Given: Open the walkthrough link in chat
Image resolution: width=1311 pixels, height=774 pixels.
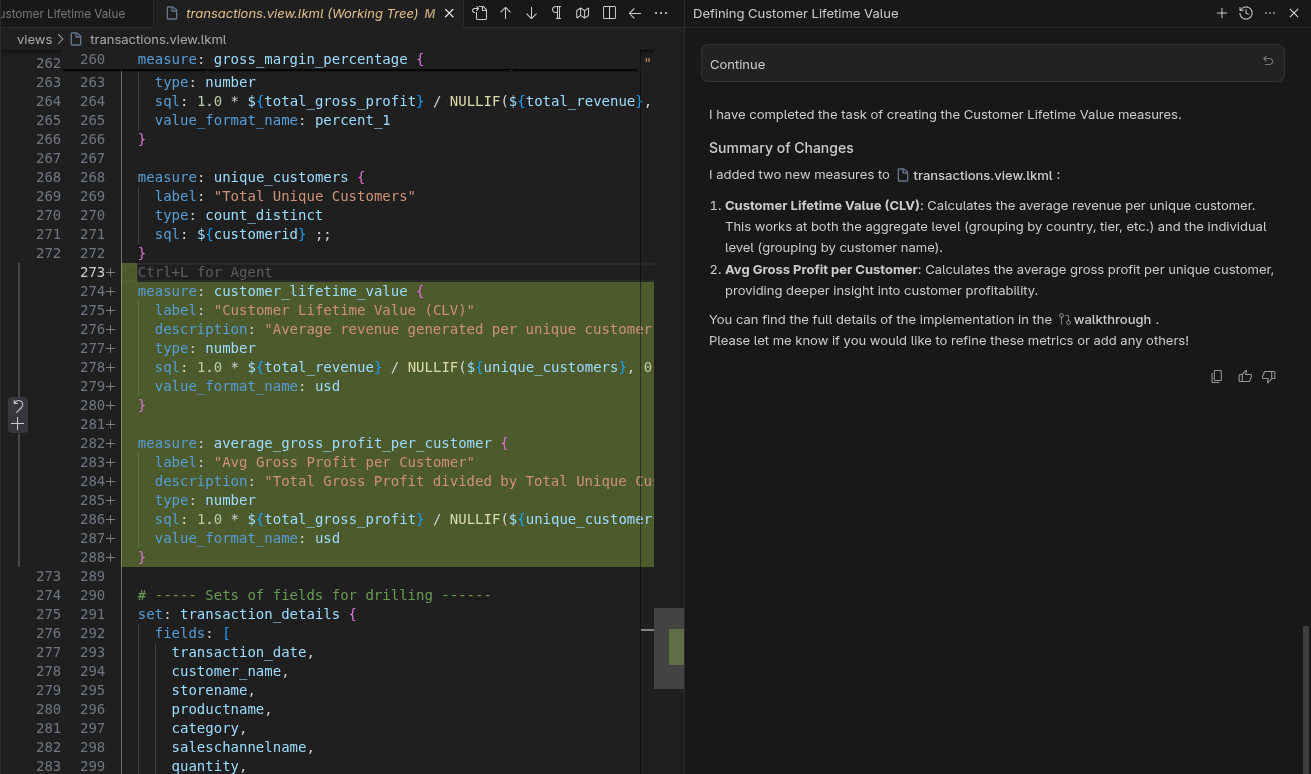Looking at the screenshot, I should [1112, 320].
